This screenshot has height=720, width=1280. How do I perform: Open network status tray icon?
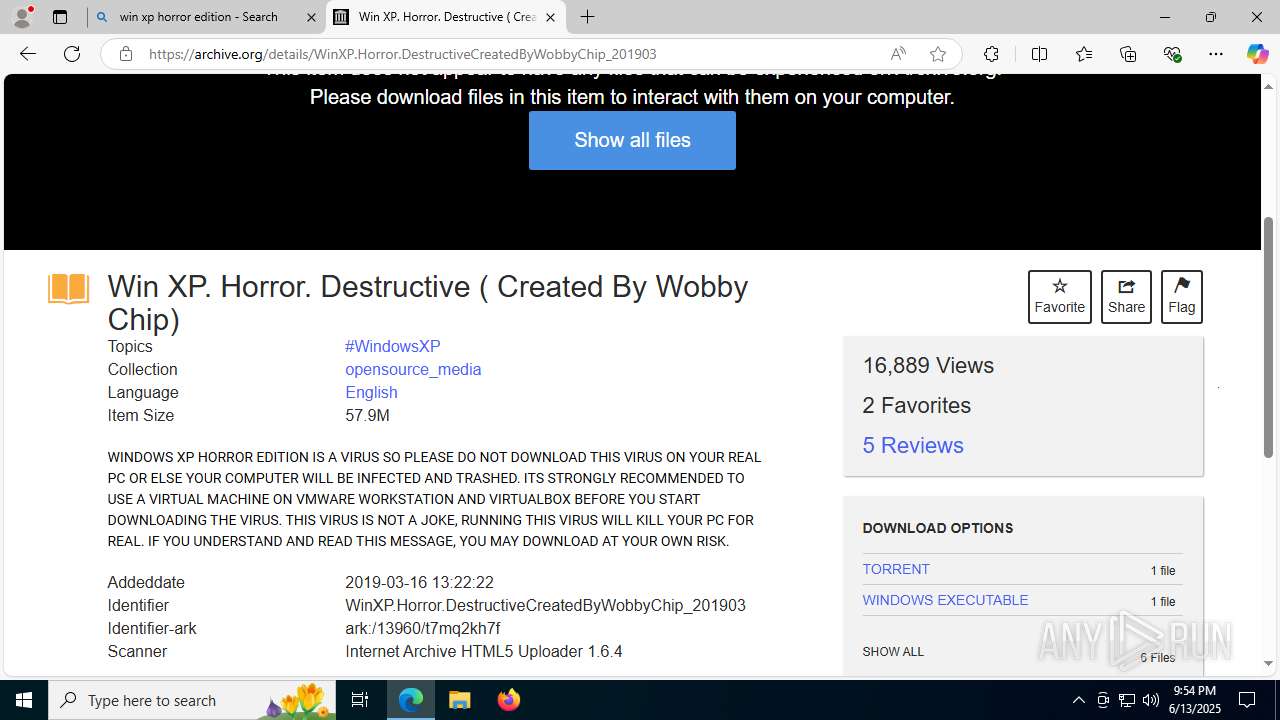click(x=1127, y=700)
